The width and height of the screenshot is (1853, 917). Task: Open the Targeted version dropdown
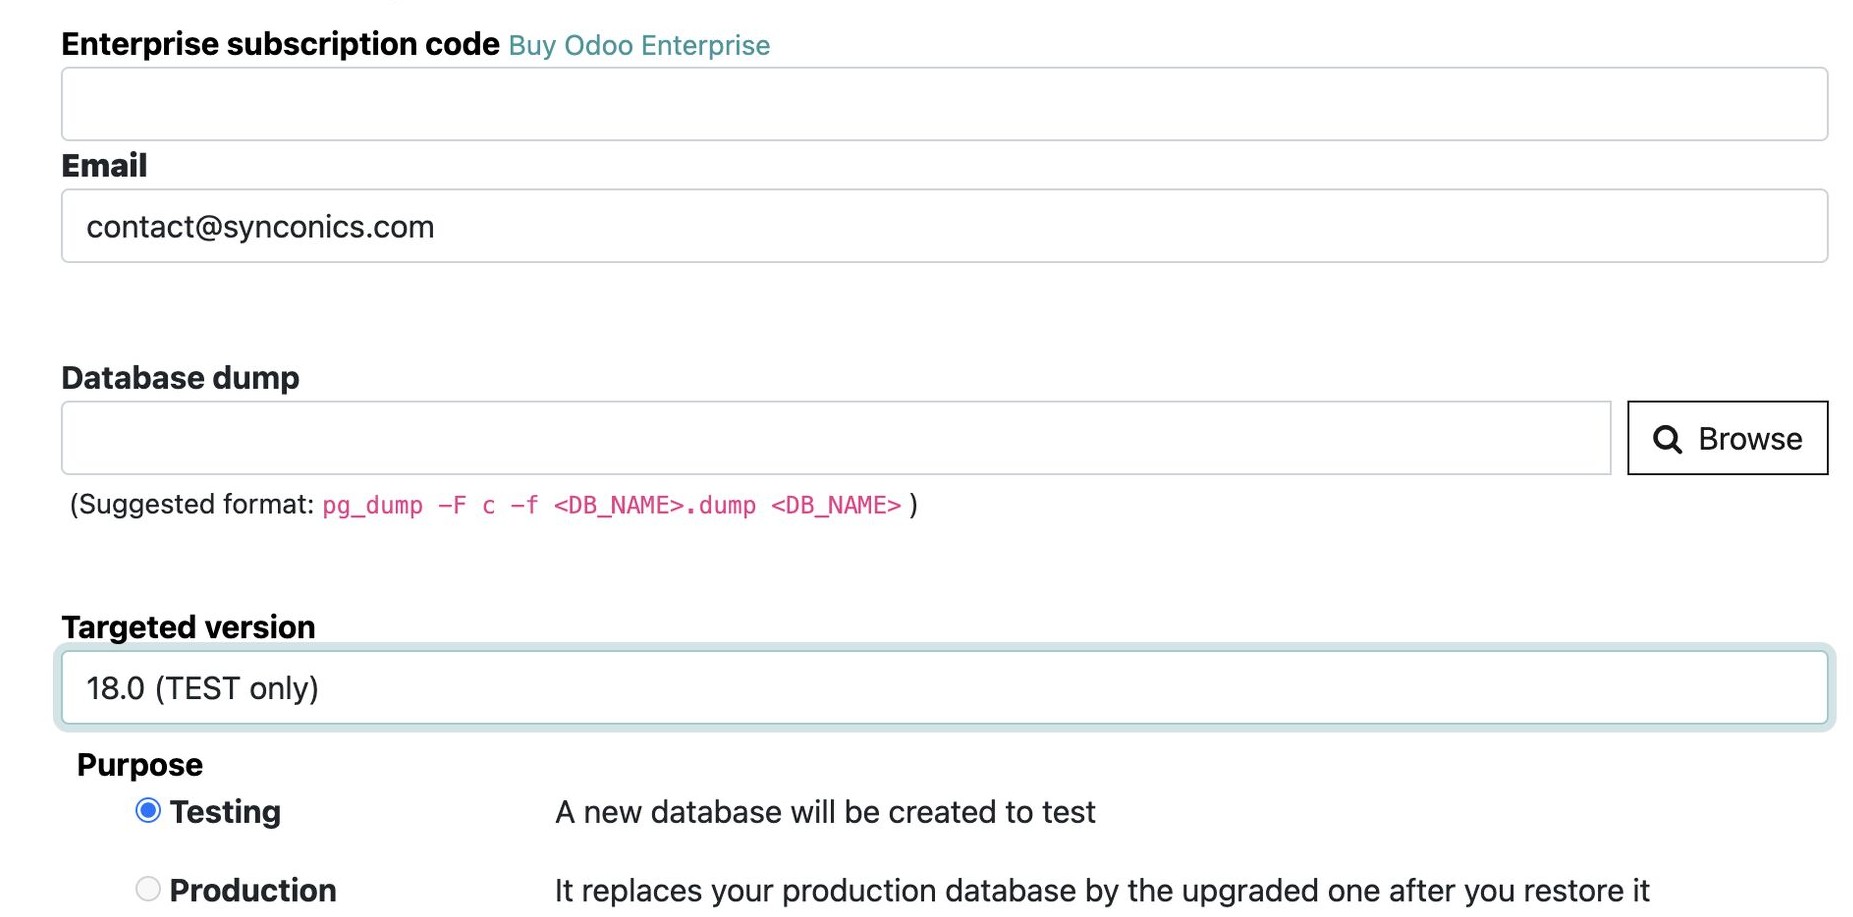coord(944,688)
